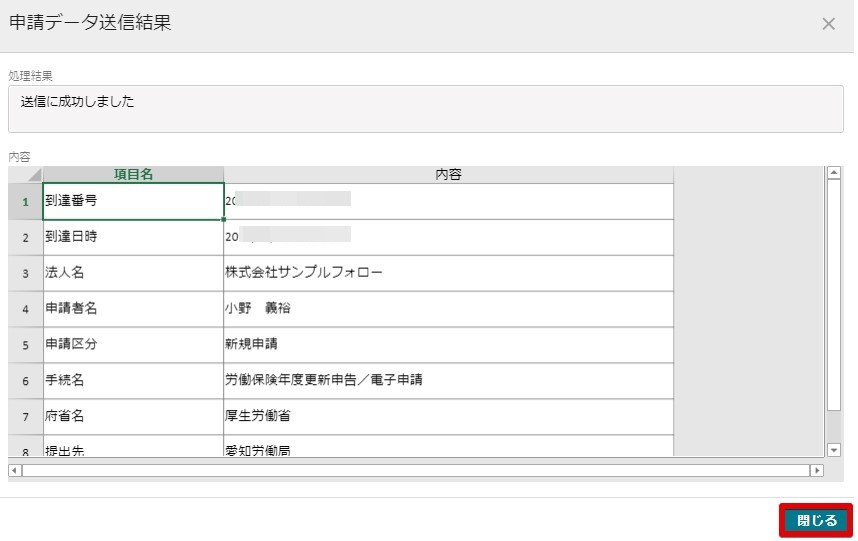
Task: Click the 厚生労働省 cell
Action: tap(449, 417)
